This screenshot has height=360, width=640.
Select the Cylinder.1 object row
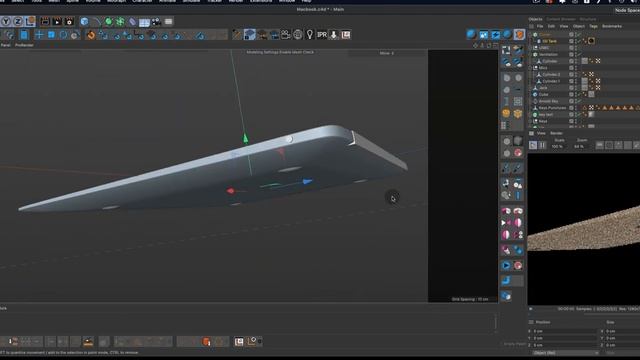coord(551,81)
